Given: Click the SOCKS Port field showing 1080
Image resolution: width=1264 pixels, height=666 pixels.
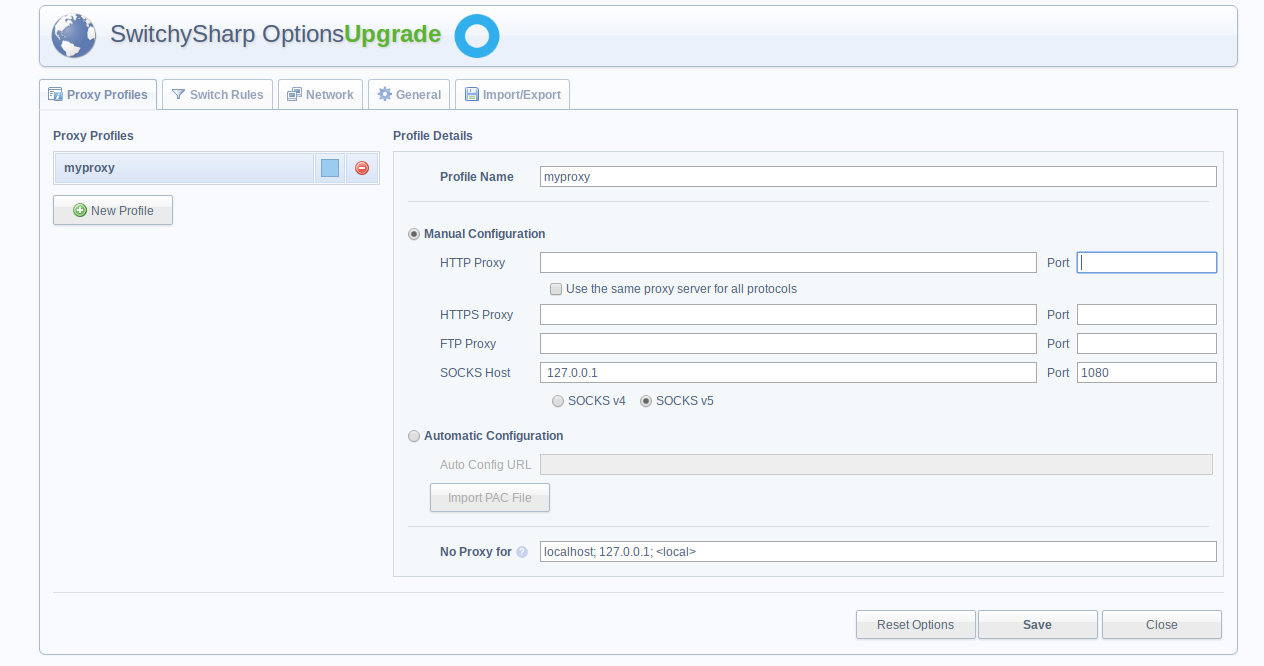Looking at the screenshot, I should (x=1147, y=373).
